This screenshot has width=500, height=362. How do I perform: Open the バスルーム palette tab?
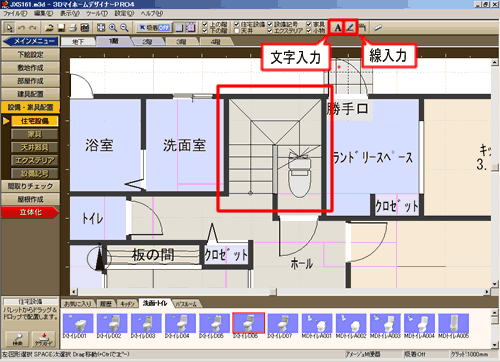coord(187,304)
